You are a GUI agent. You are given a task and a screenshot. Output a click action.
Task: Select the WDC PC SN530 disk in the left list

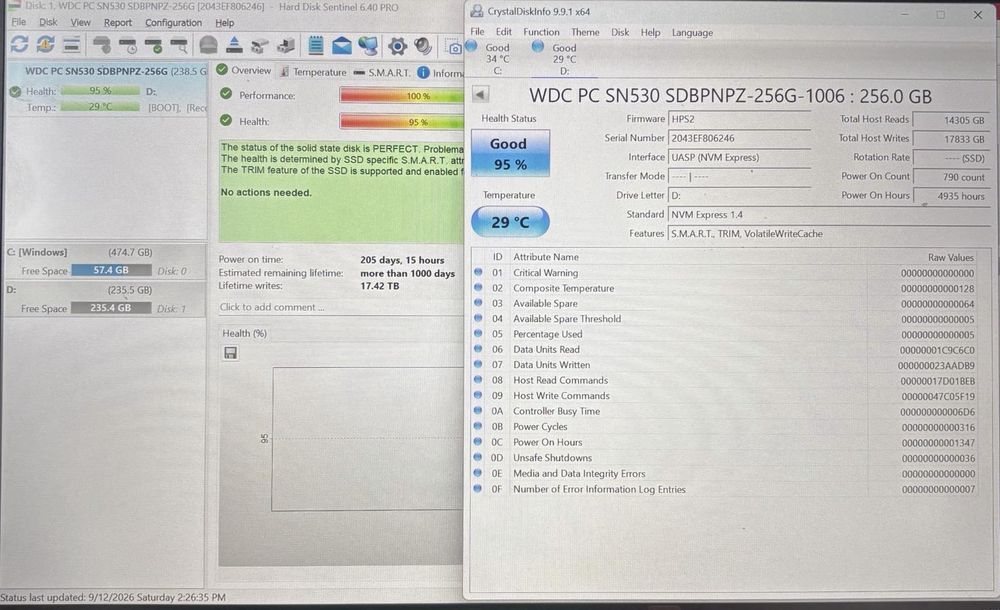106,89
